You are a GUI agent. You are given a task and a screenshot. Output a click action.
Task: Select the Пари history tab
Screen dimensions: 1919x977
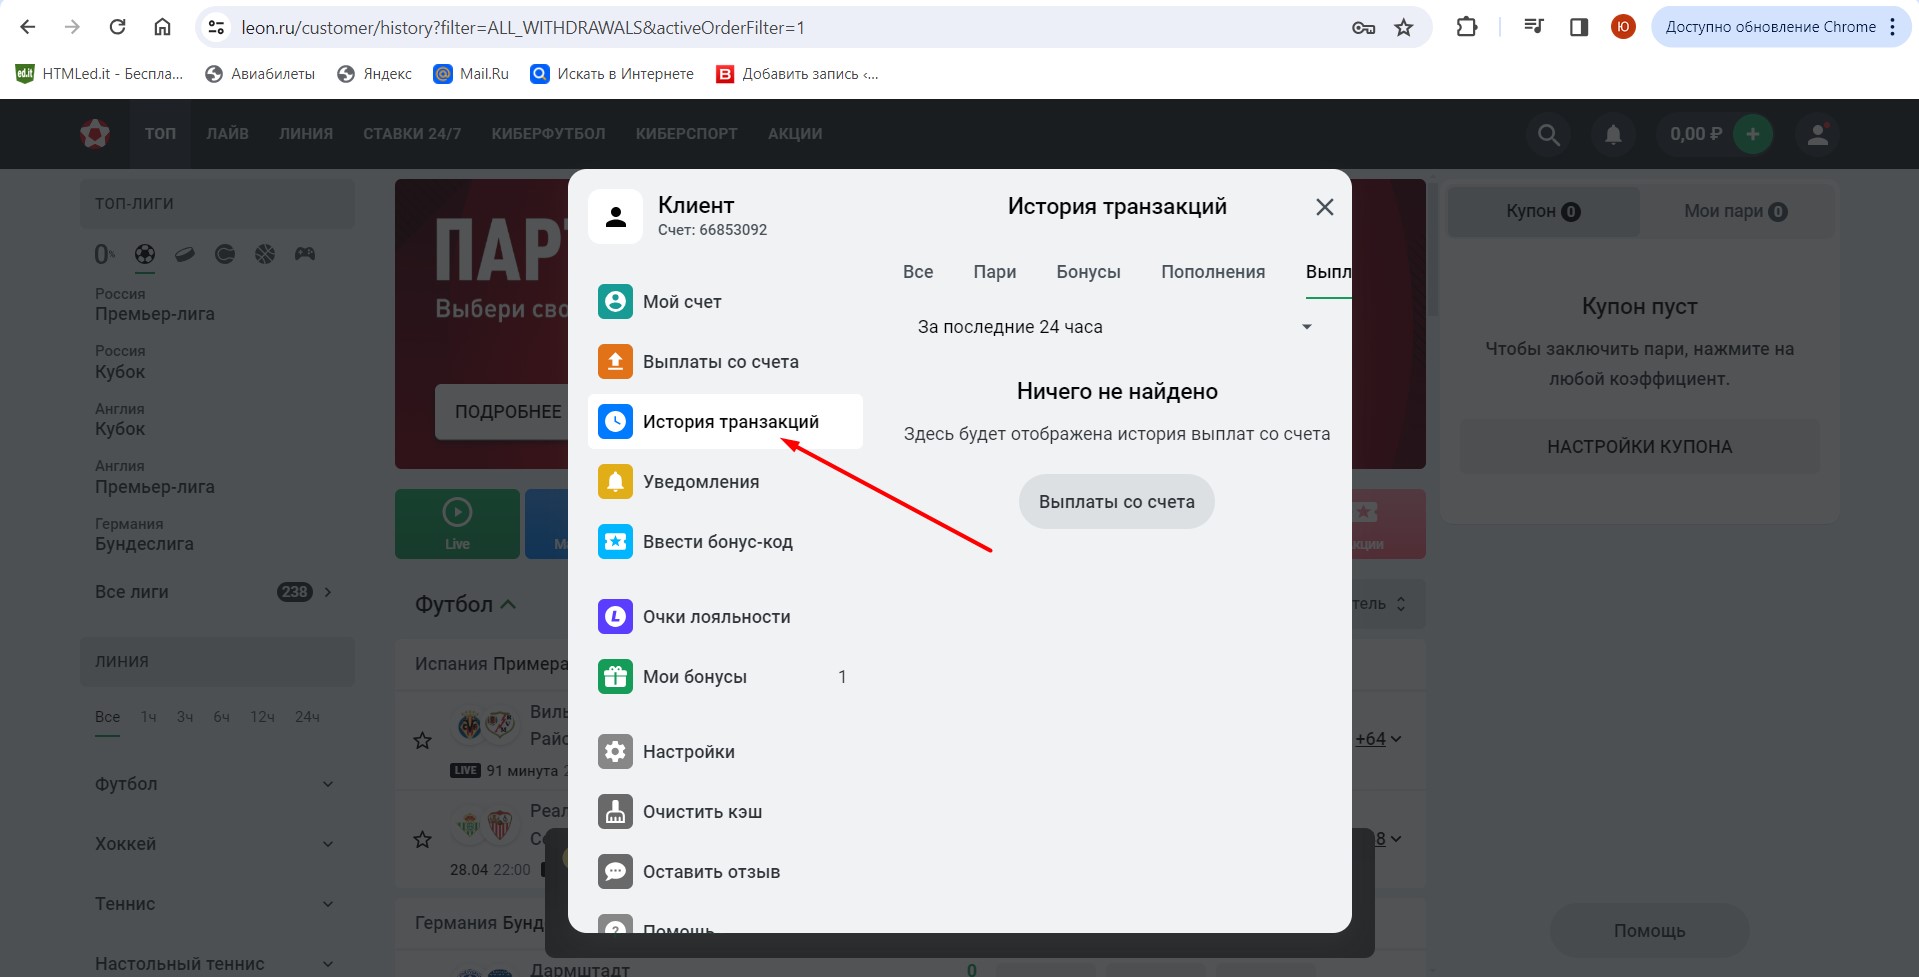(994, 272)
